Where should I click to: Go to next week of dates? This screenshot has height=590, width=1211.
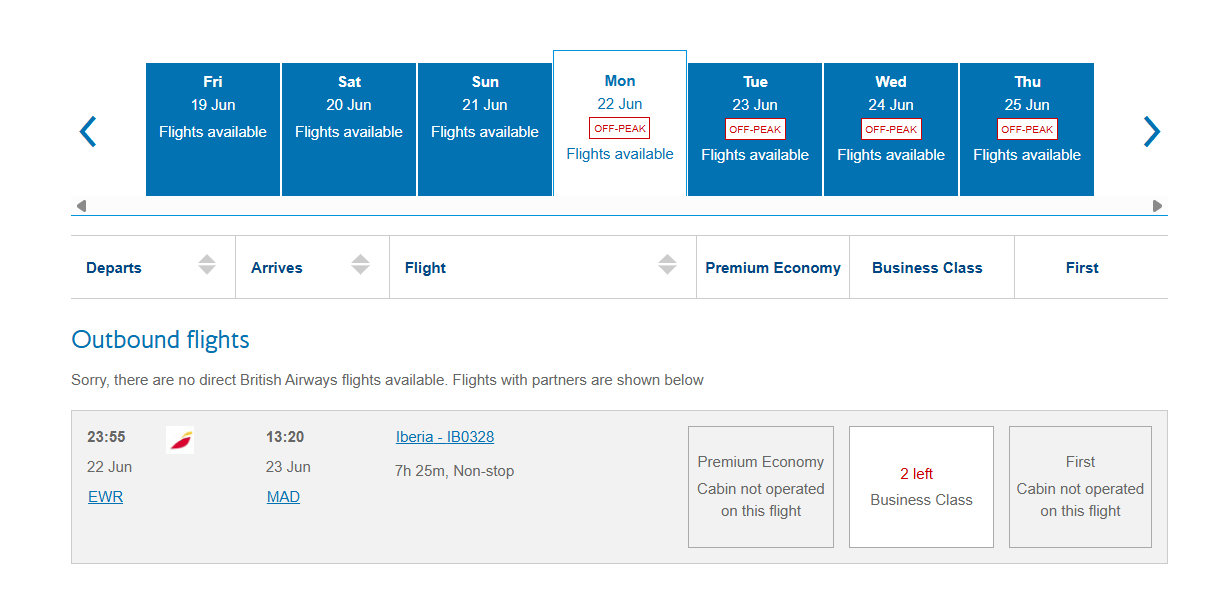[x=1152, y=131]
